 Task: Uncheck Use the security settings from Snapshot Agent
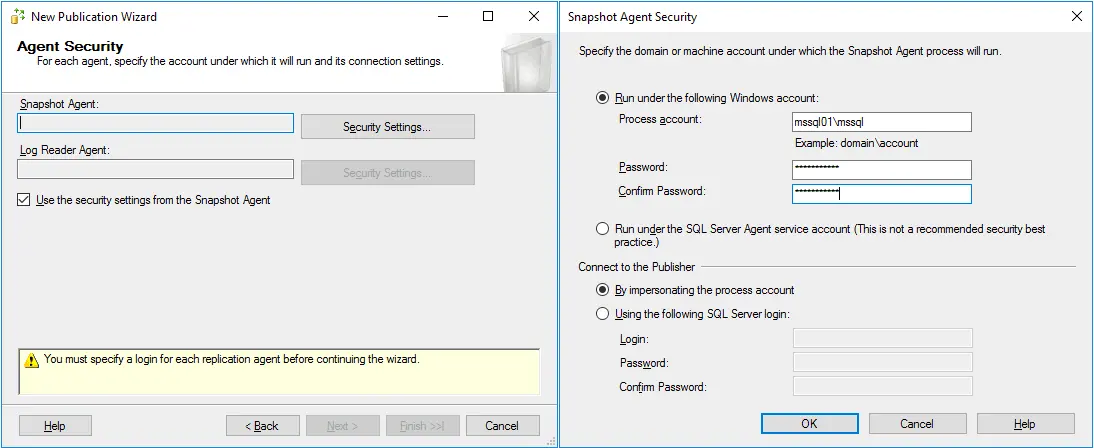24,200
